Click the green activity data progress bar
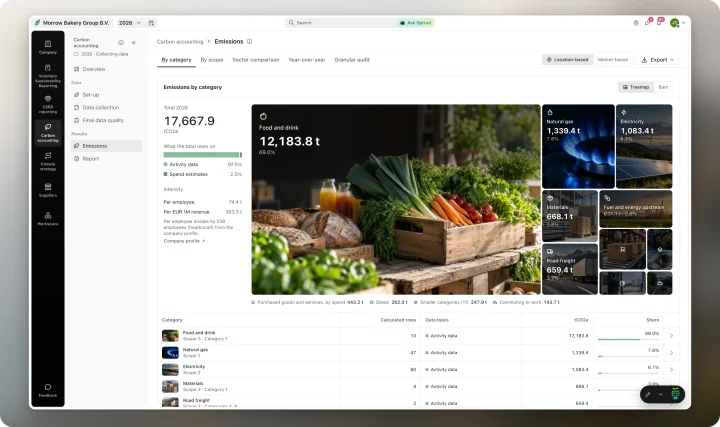 pyautogui.click(x=202, y=155)
